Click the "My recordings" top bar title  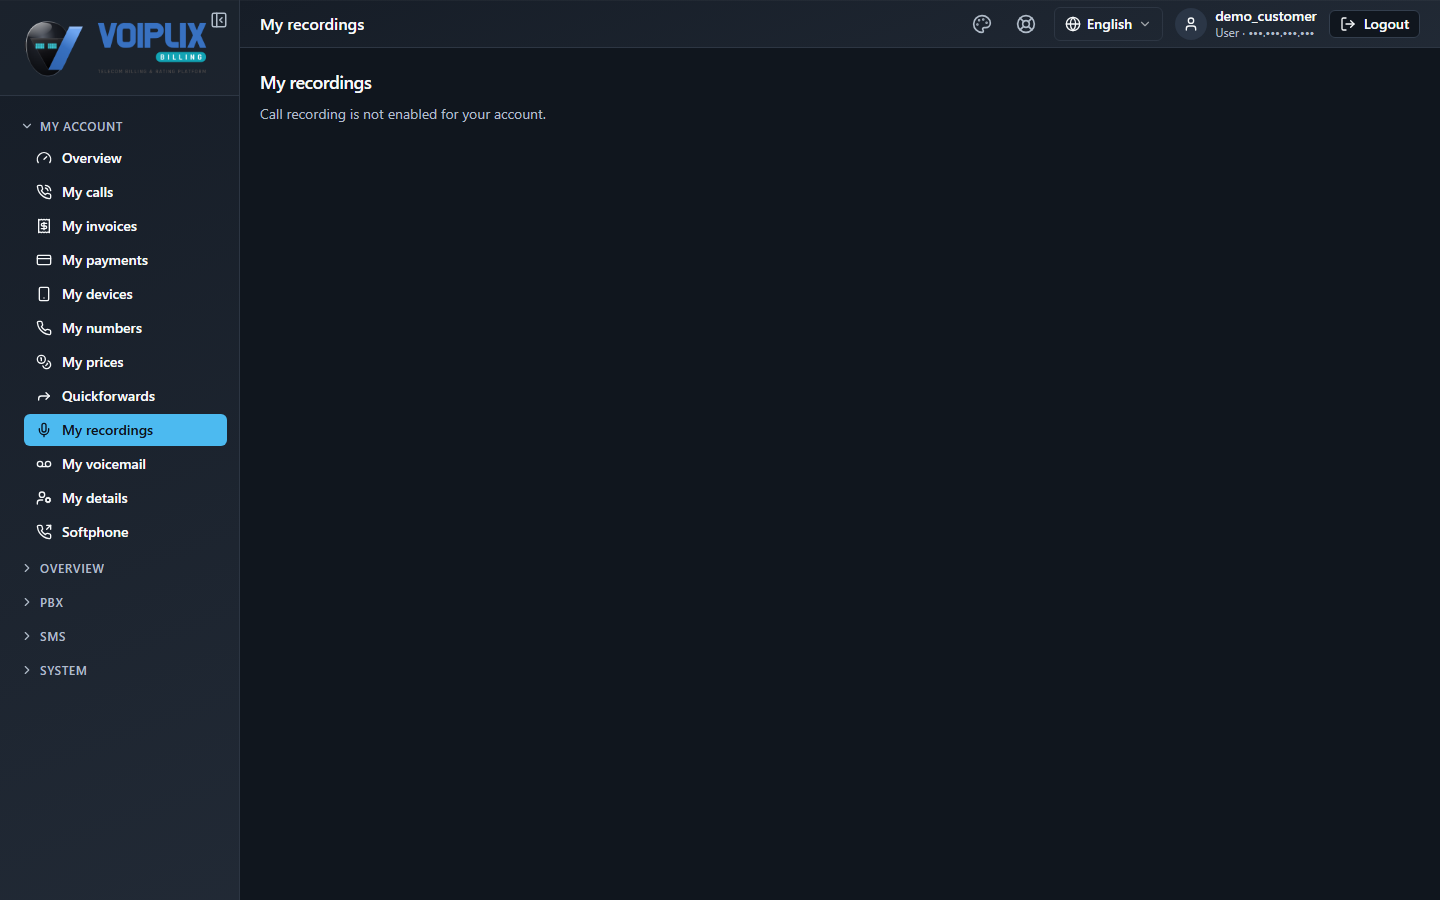[312, 24]
